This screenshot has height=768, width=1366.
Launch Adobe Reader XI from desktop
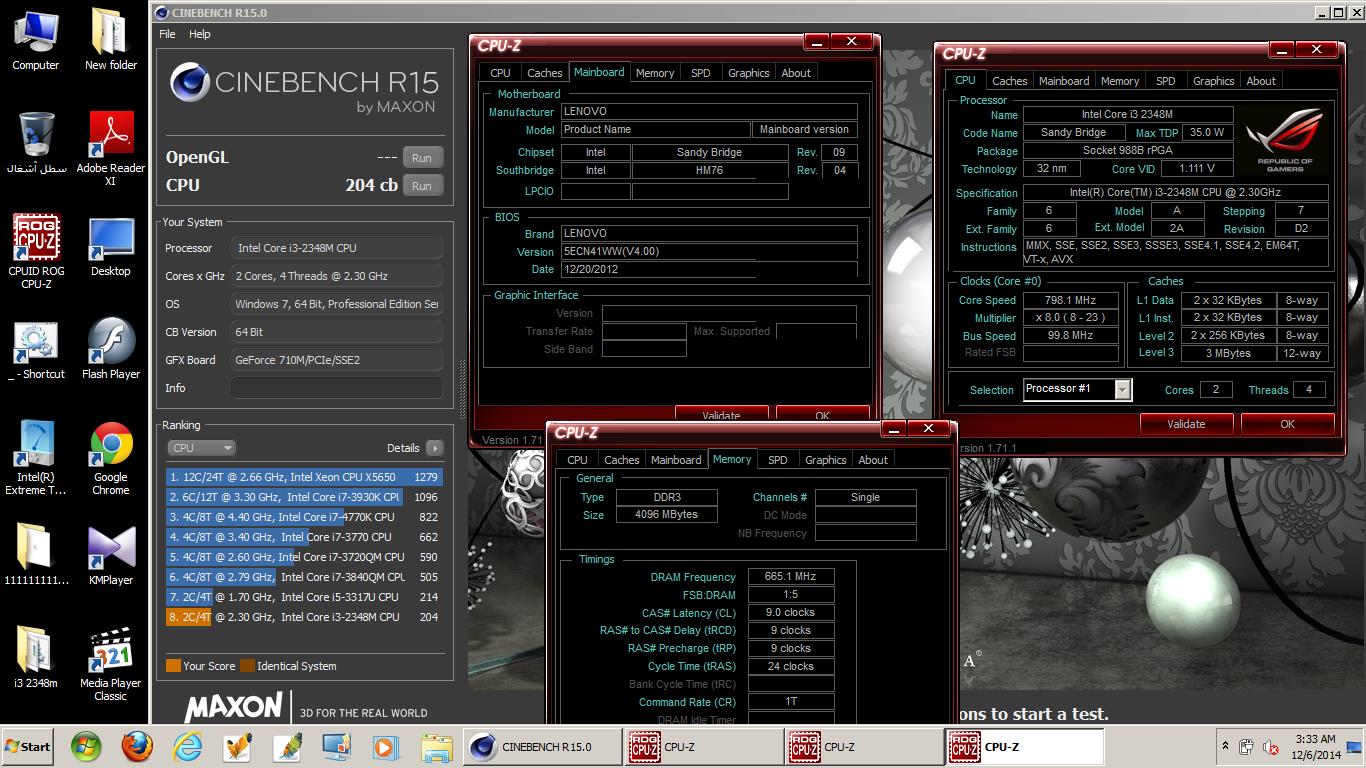coord(110,148)
